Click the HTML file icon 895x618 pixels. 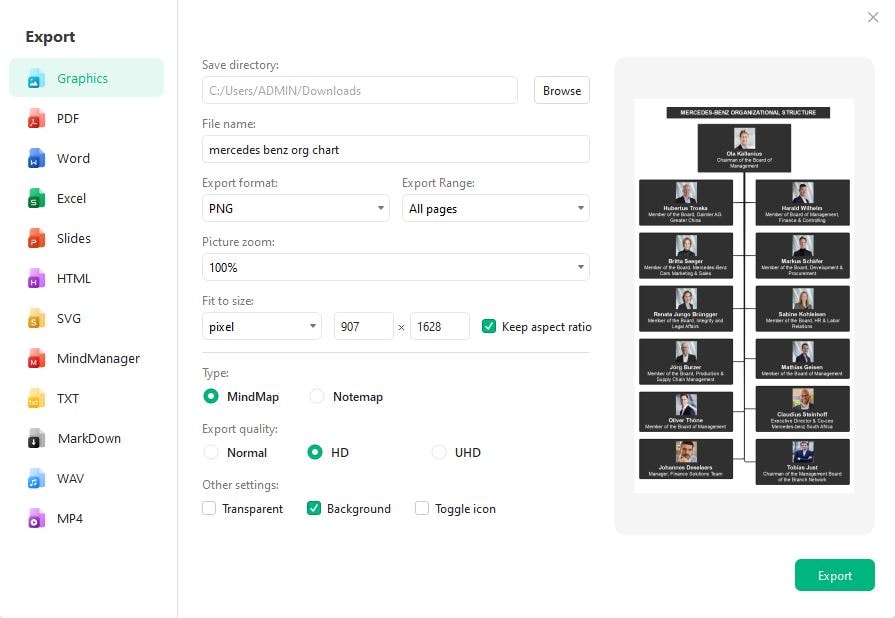tap(36, 278)
